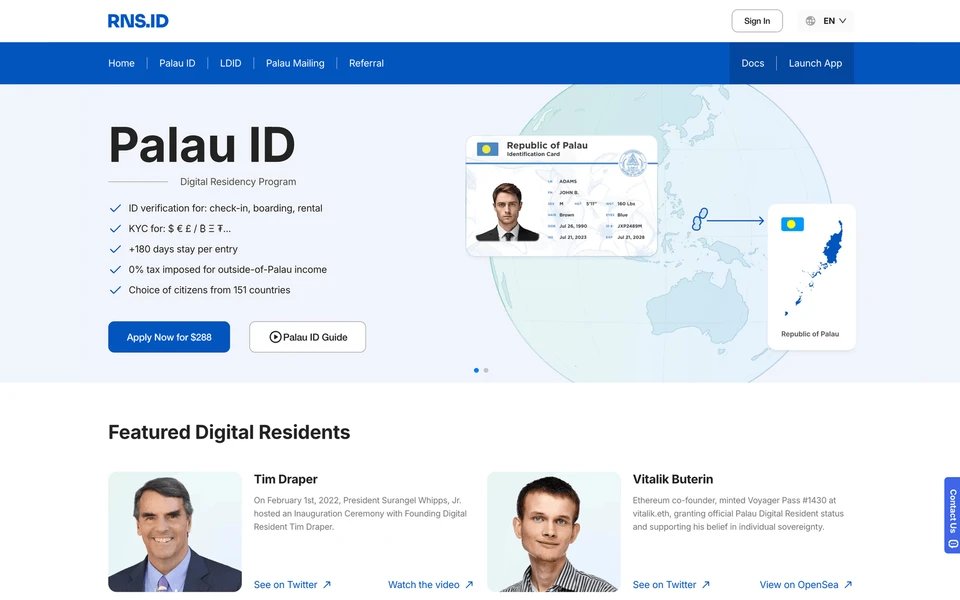Image resolution: width=960 pixels, height=600 pixels.
Task: Click Launch App in navigation bar
Action: point(815,63)
